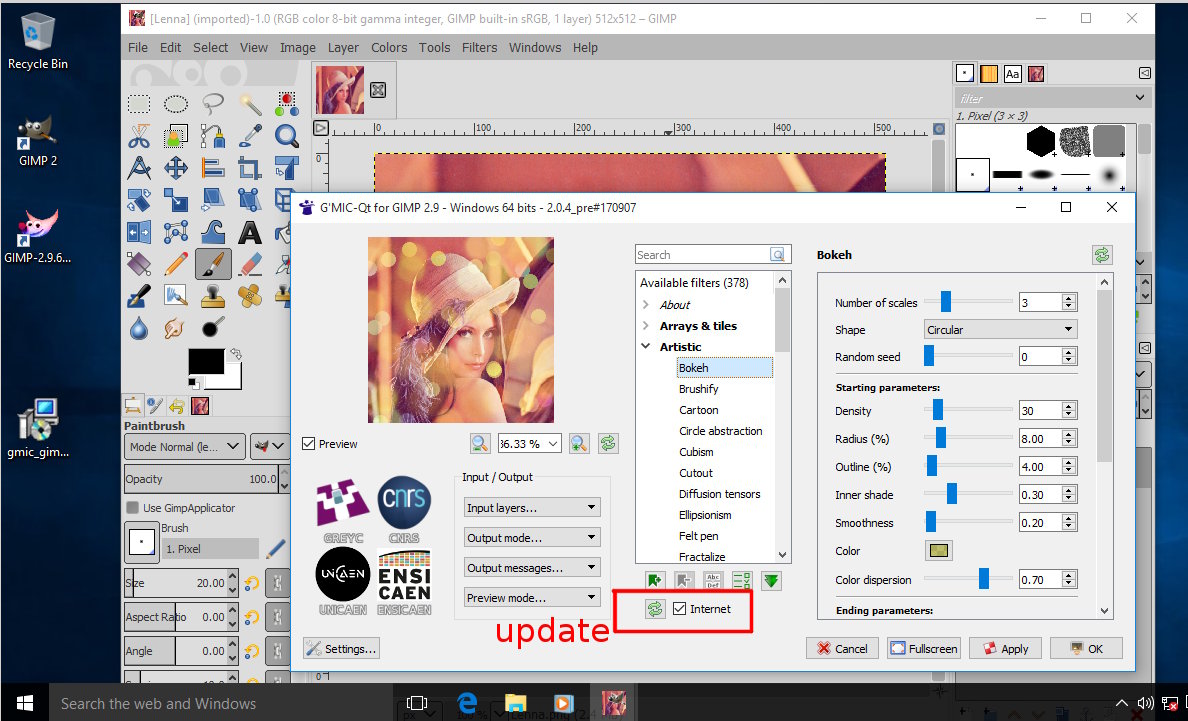This screenshot has height=721, width=1188.
Task: Toggle the Preview checkbox
Action: (308, 444)
